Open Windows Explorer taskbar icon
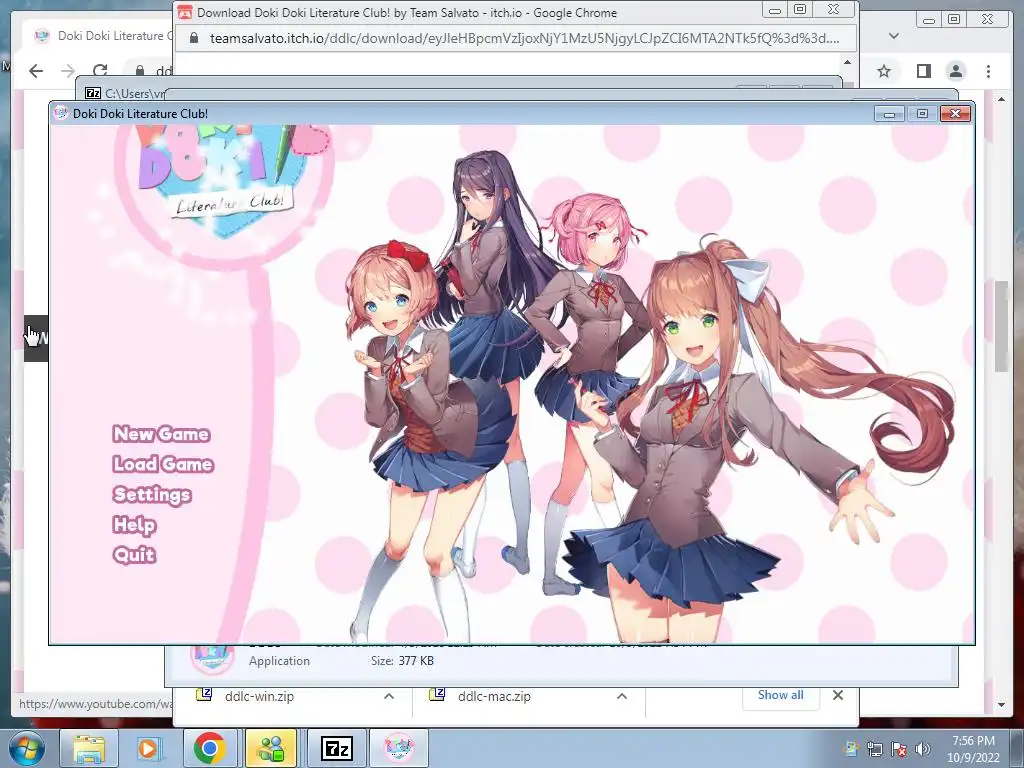 (89, 748)
